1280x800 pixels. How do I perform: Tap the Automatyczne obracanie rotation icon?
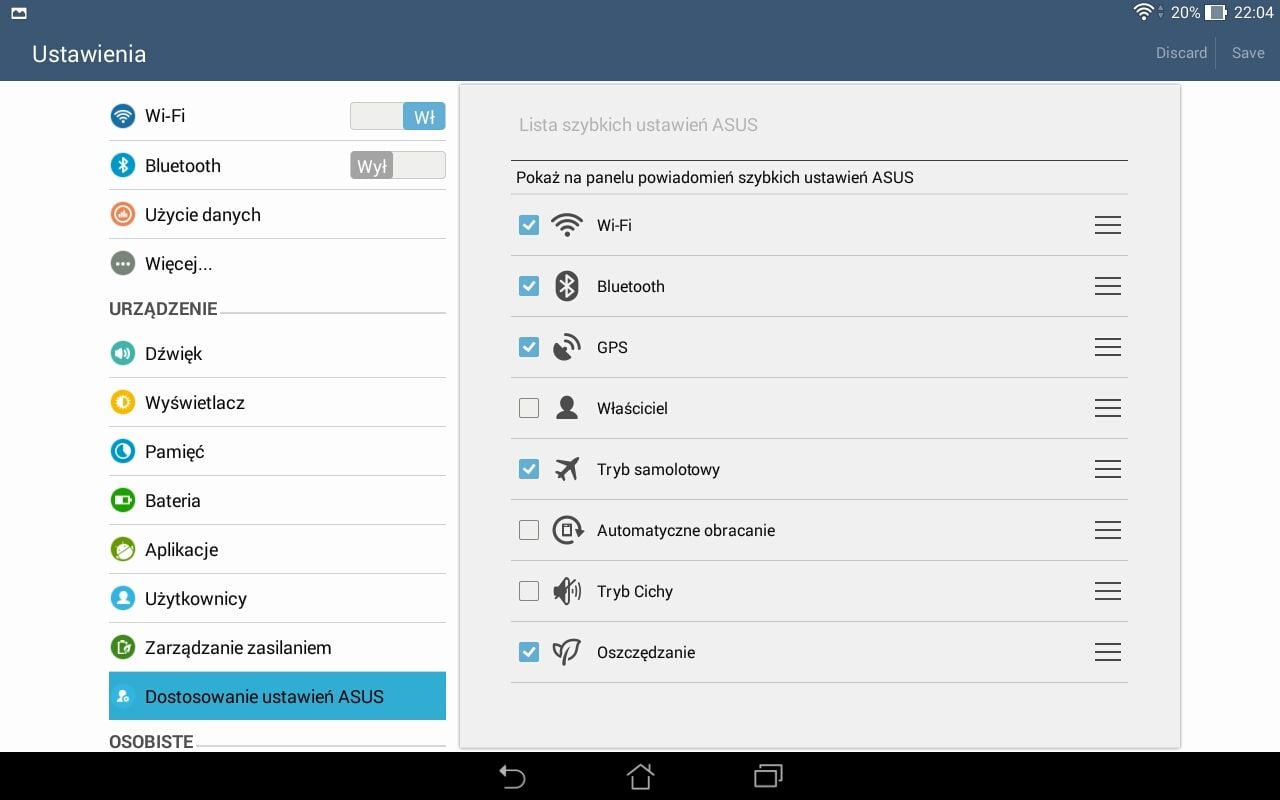pos(568,530)
